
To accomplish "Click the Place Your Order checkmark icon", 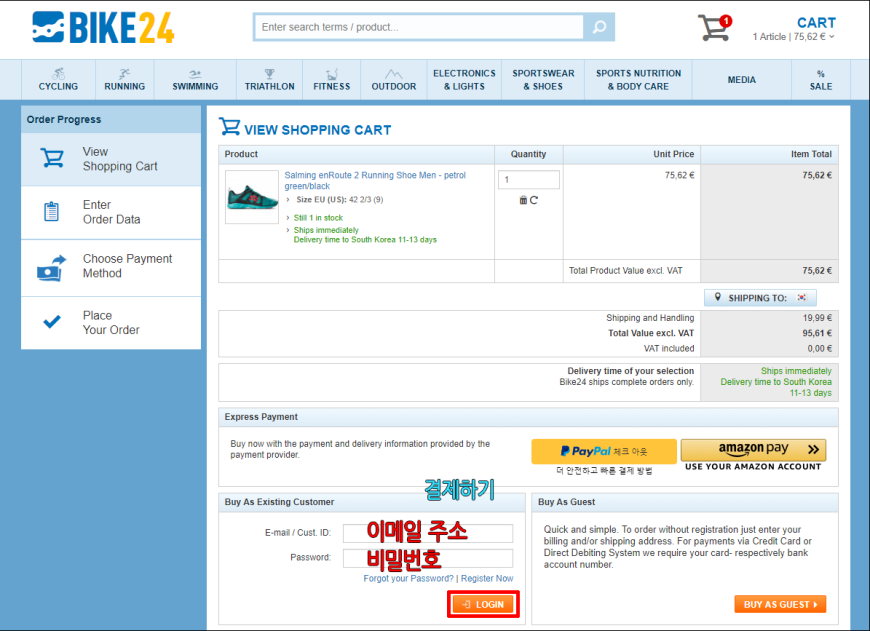I will 52,322.
